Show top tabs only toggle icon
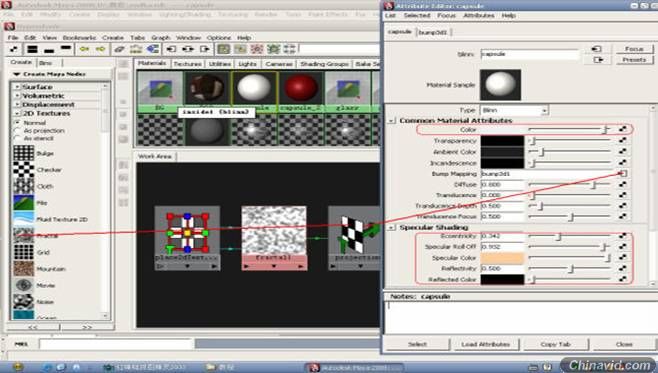This screenshot has height=373, width=658. [66, 49]
